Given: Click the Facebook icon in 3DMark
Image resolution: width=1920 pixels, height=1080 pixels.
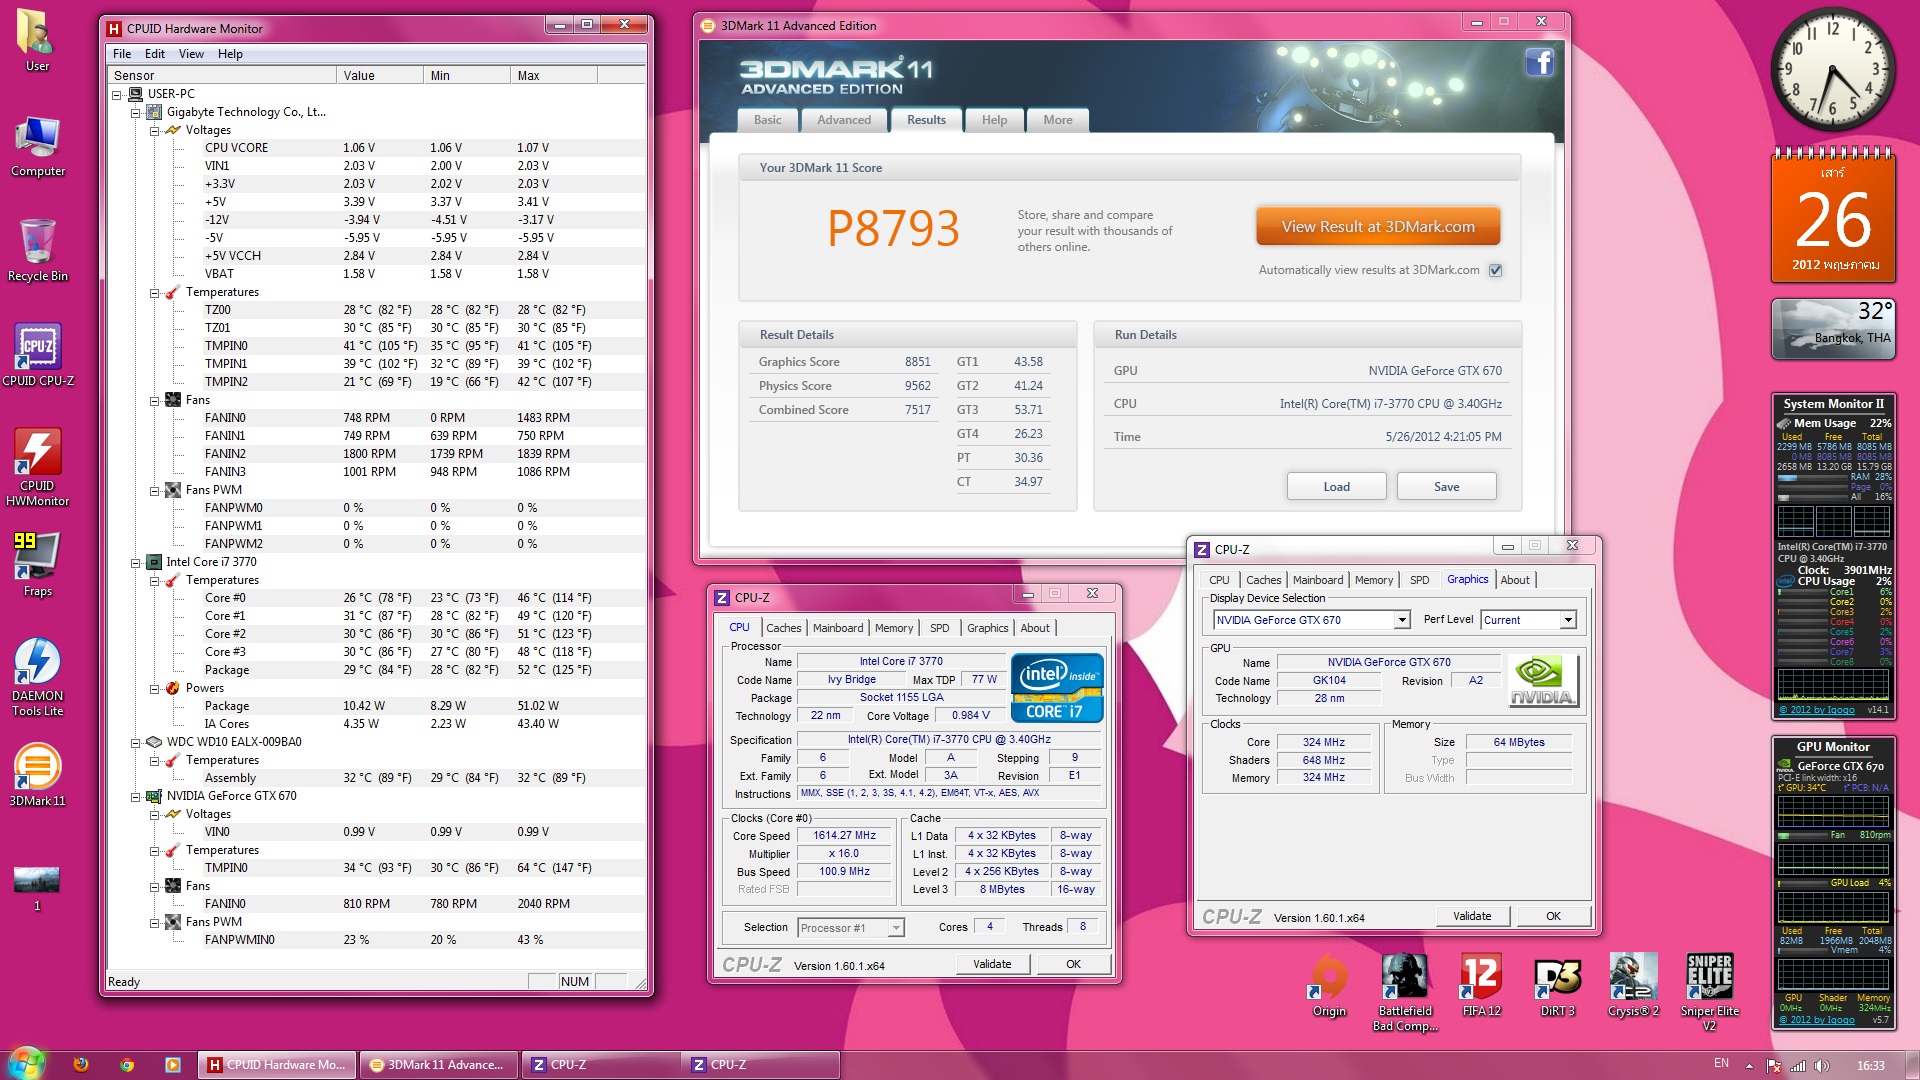Looking at the screenshot, I should 1539,63.
